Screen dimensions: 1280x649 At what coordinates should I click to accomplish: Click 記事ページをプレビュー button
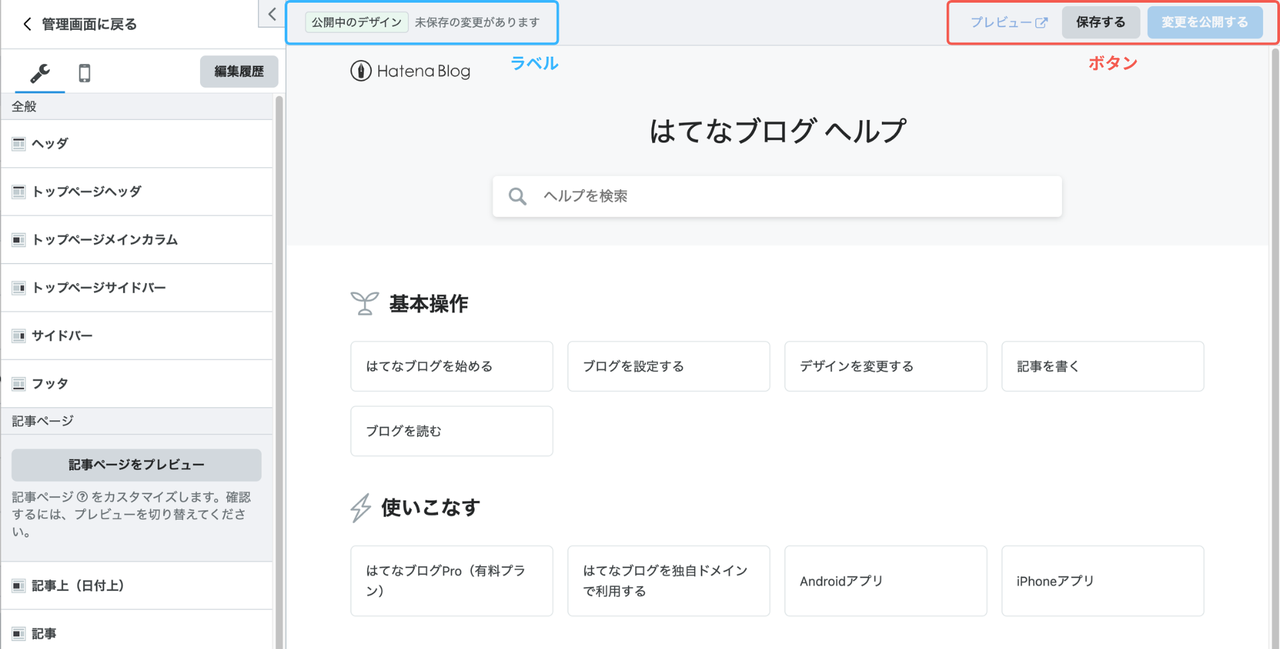coord(137,465)
